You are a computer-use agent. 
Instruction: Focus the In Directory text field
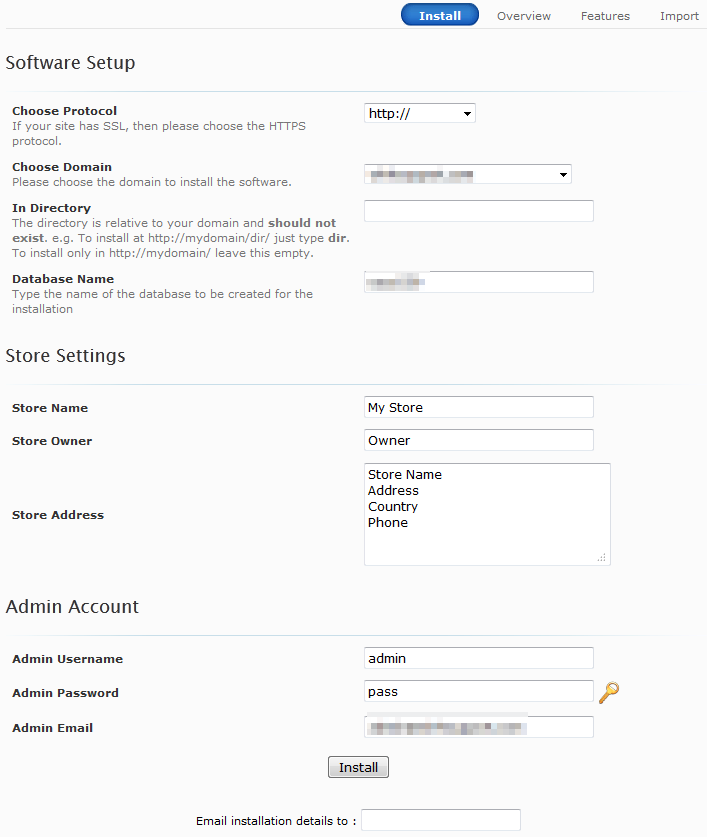tap(478, 211)
